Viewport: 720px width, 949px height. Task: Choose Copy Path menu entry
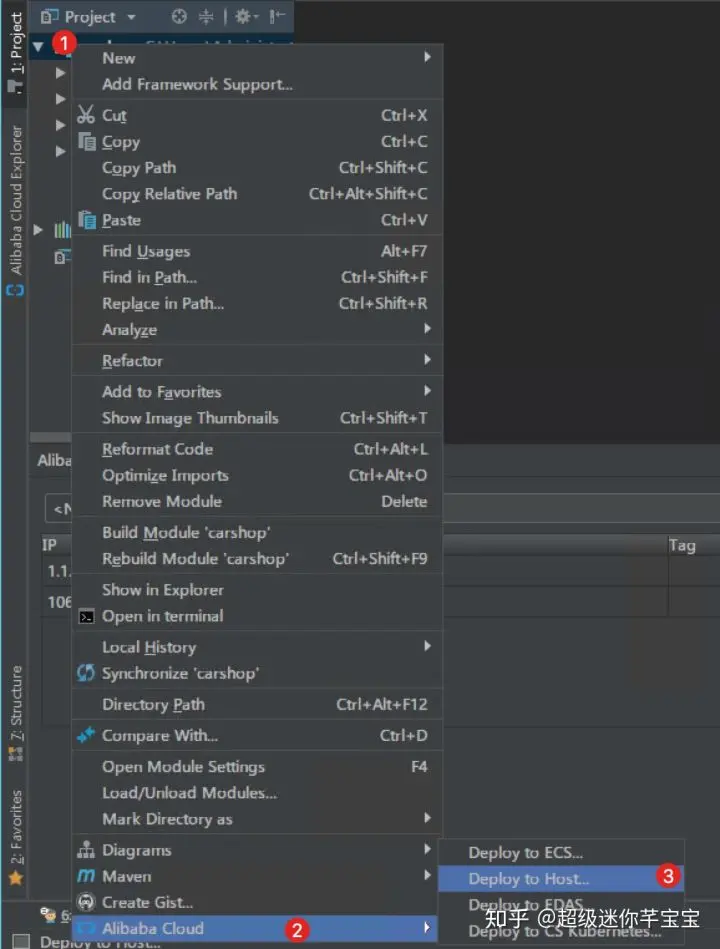click(258, 168)
